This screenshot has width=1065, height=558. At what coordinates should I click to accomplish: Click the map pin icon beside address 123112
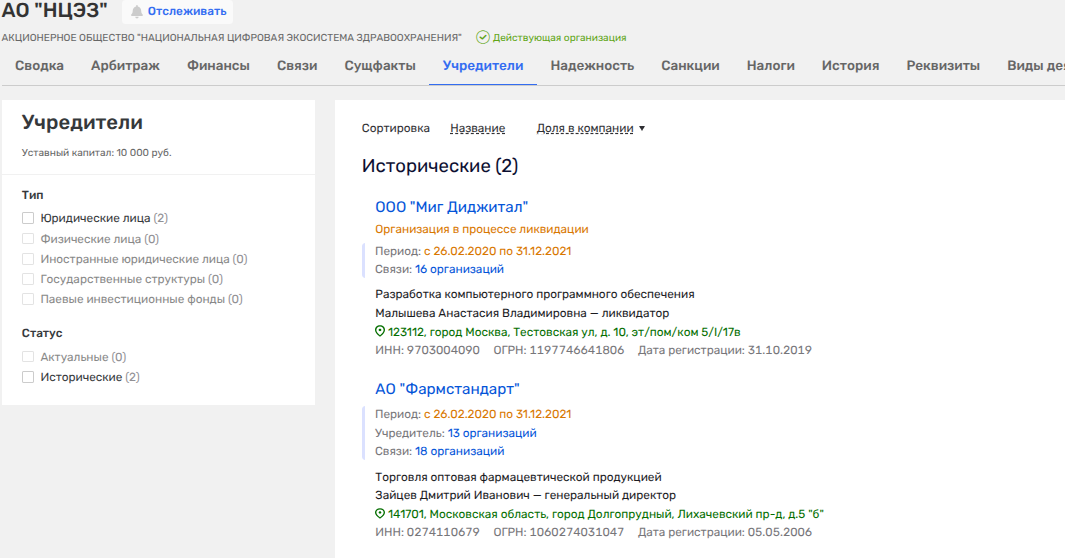[380, 331]
